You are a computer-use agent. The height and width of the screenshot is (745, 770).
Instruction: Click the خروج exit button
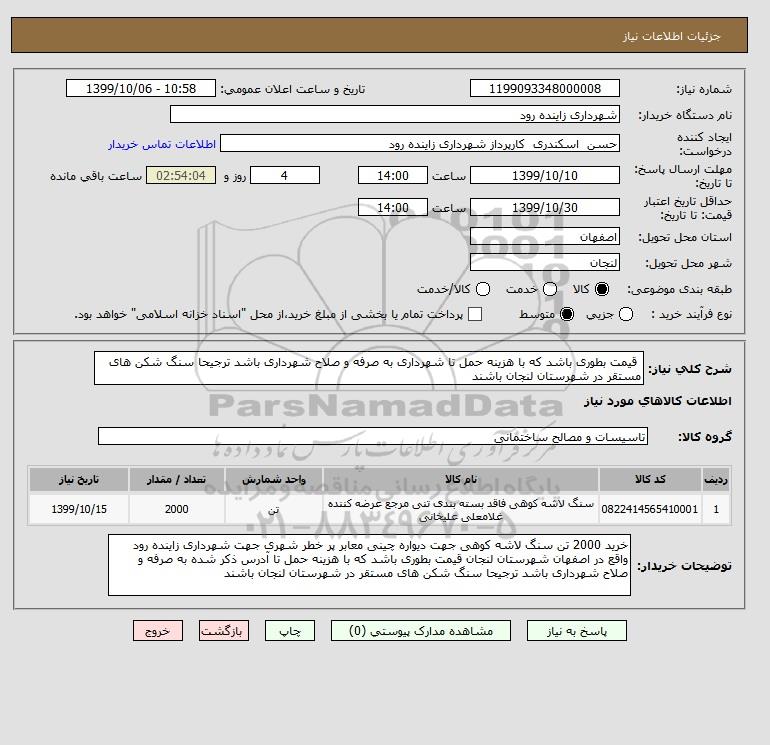pyautogui.click(x=158, y=631)
